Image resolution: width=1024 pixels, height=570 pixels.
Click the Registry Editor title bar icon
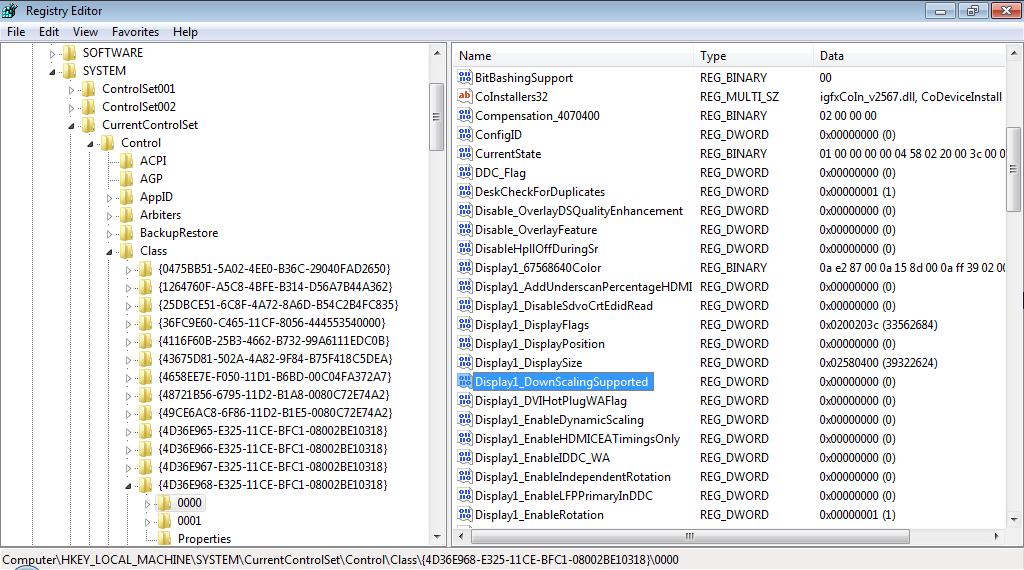coord(10,10)
